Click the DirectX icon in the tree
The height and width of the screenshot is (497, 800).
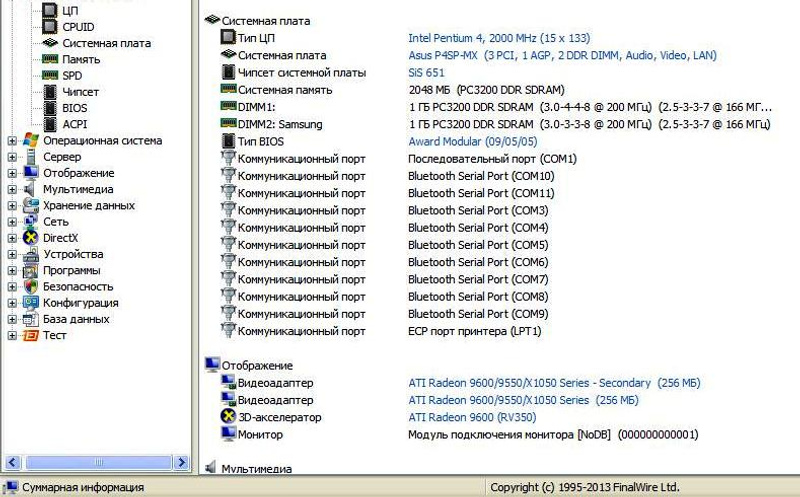pyautogui.click(x=30, y=238)
